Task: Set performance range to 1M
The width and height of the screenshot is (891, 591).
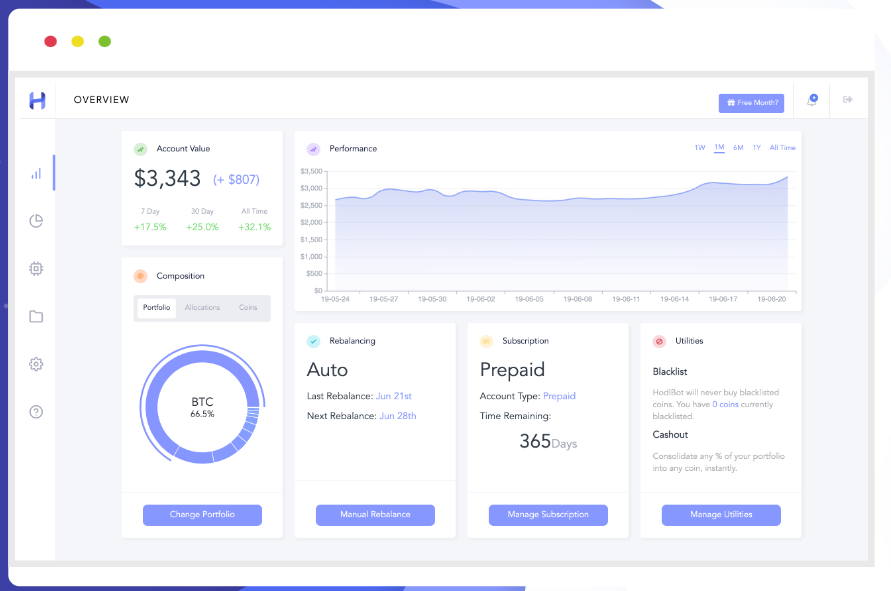Action: click(x=719, y=148)
